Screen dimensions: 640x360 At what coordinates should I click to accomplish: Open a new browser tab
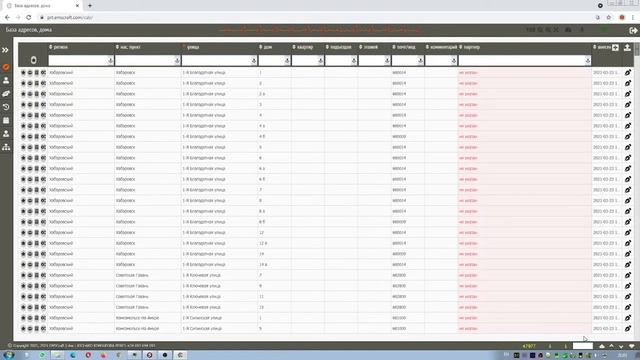pos(90,6)
